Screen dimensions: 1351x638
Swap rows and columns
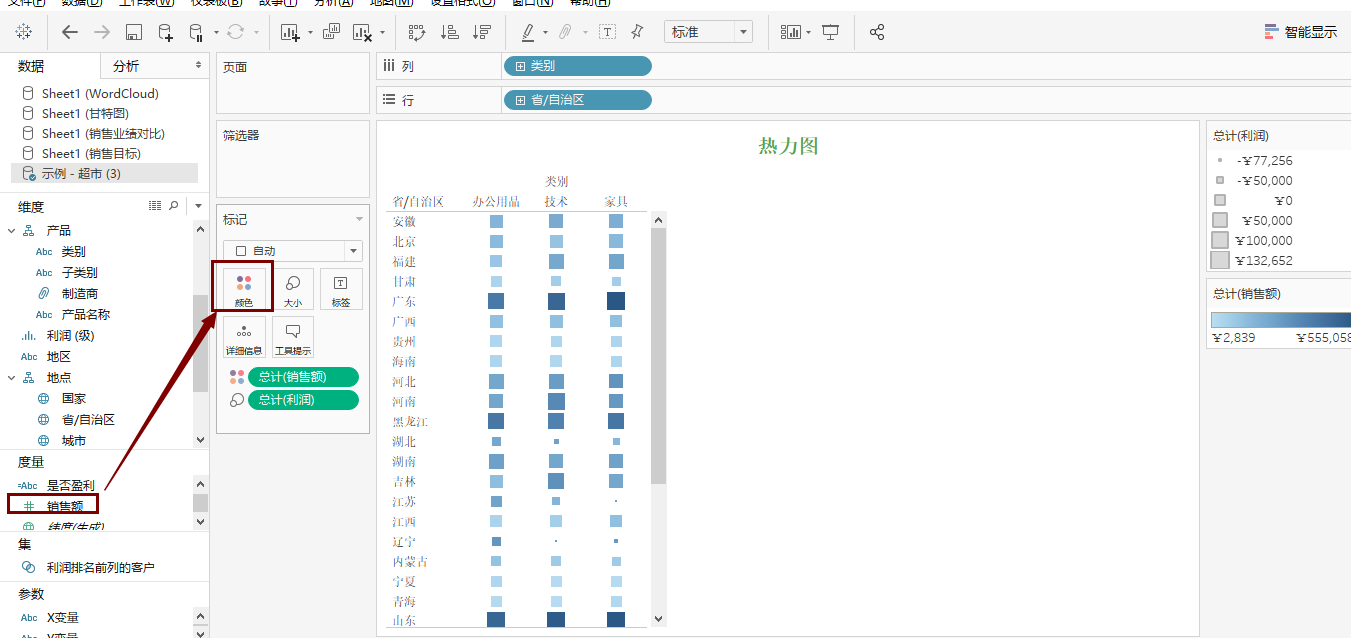pyautogui.click(x=418, y=32)
